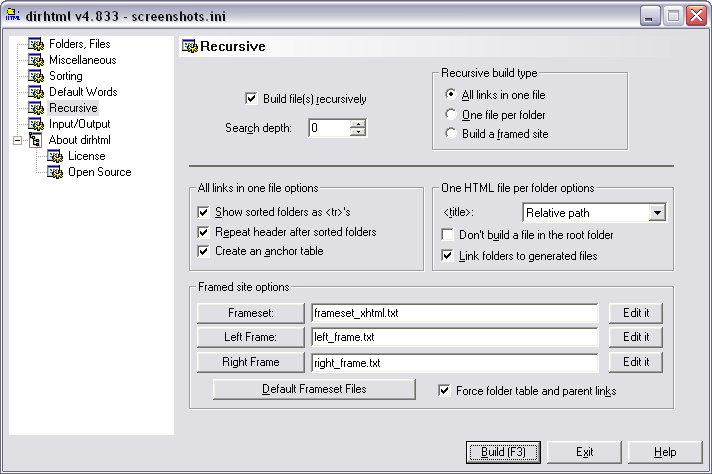Open the Folders, Files settings page
This screenshot has width=712, height=474.
pyautogui.click(x=79, y=44)
